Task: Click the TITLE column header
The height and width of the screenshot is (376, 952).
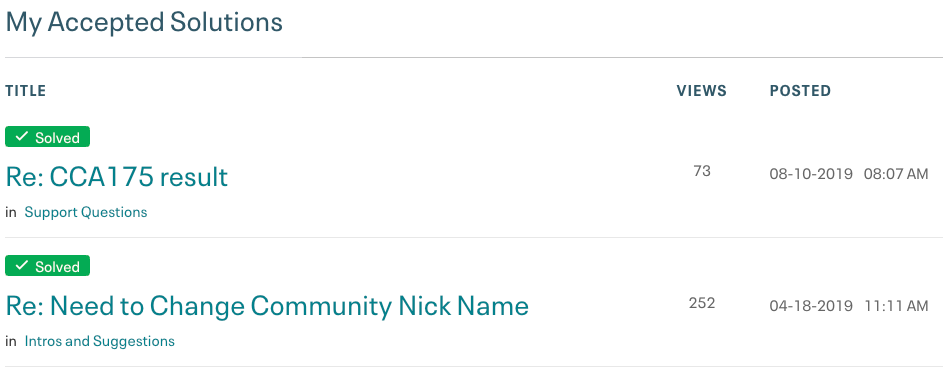Action: tap(26, 91)
